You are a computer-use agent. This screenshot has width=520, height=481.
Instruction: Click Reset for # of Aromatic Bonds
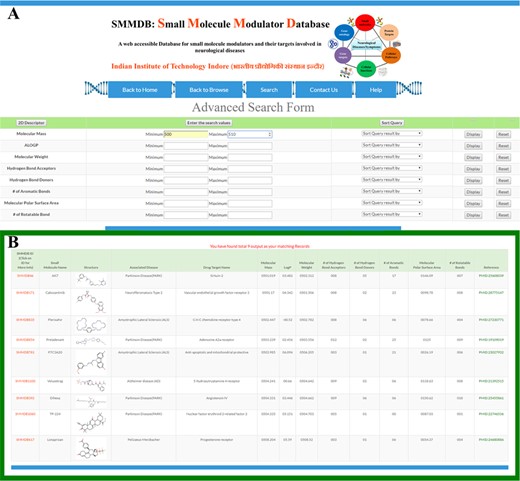point(503,192)
